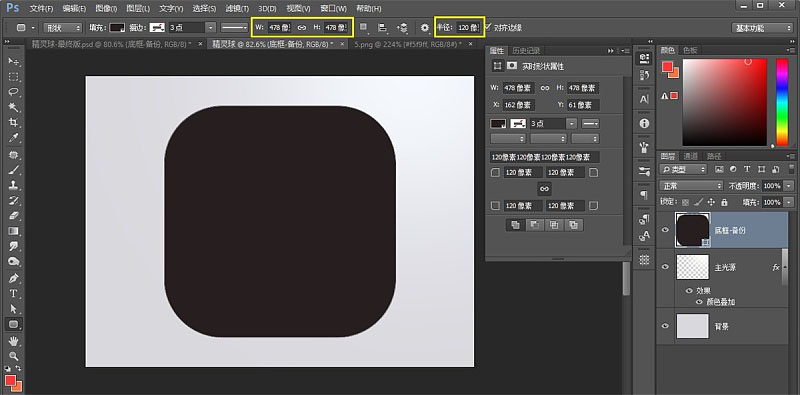800x395 pixels.
Task: Select the Zoom magnifier tool
Action: (x=14, y=356)
